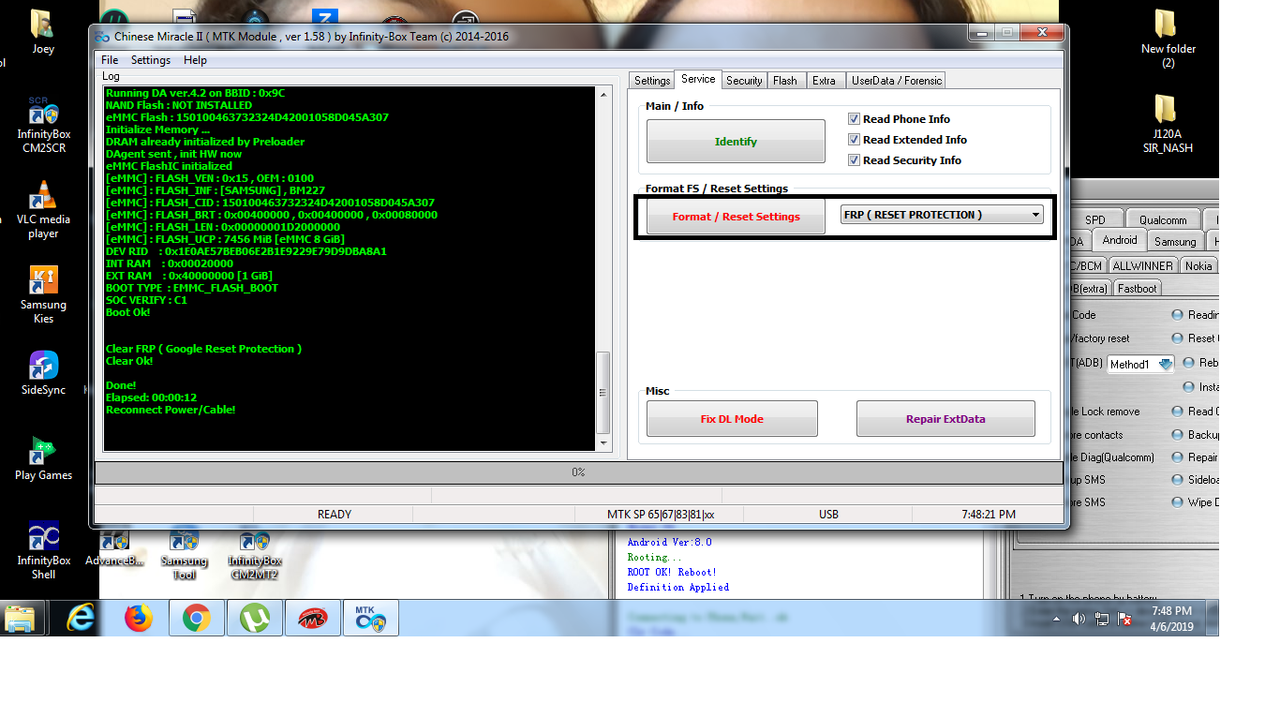Select the Backup radio button in background window
Image resolution: width=1280 pixels, height=720 pixels.
(x=1177, y=435)
